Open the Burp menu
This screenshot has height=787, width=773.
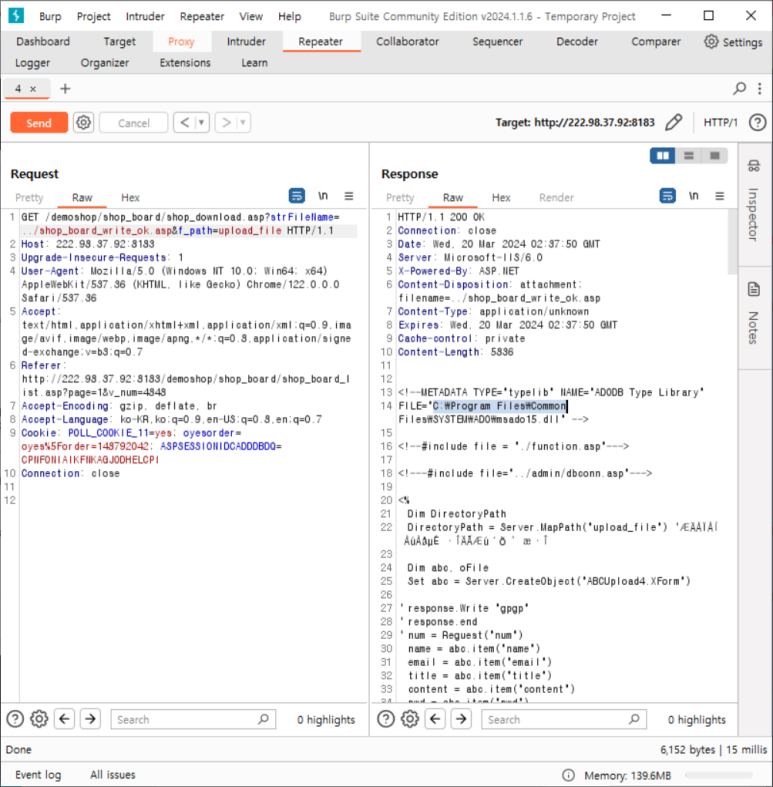50,17
